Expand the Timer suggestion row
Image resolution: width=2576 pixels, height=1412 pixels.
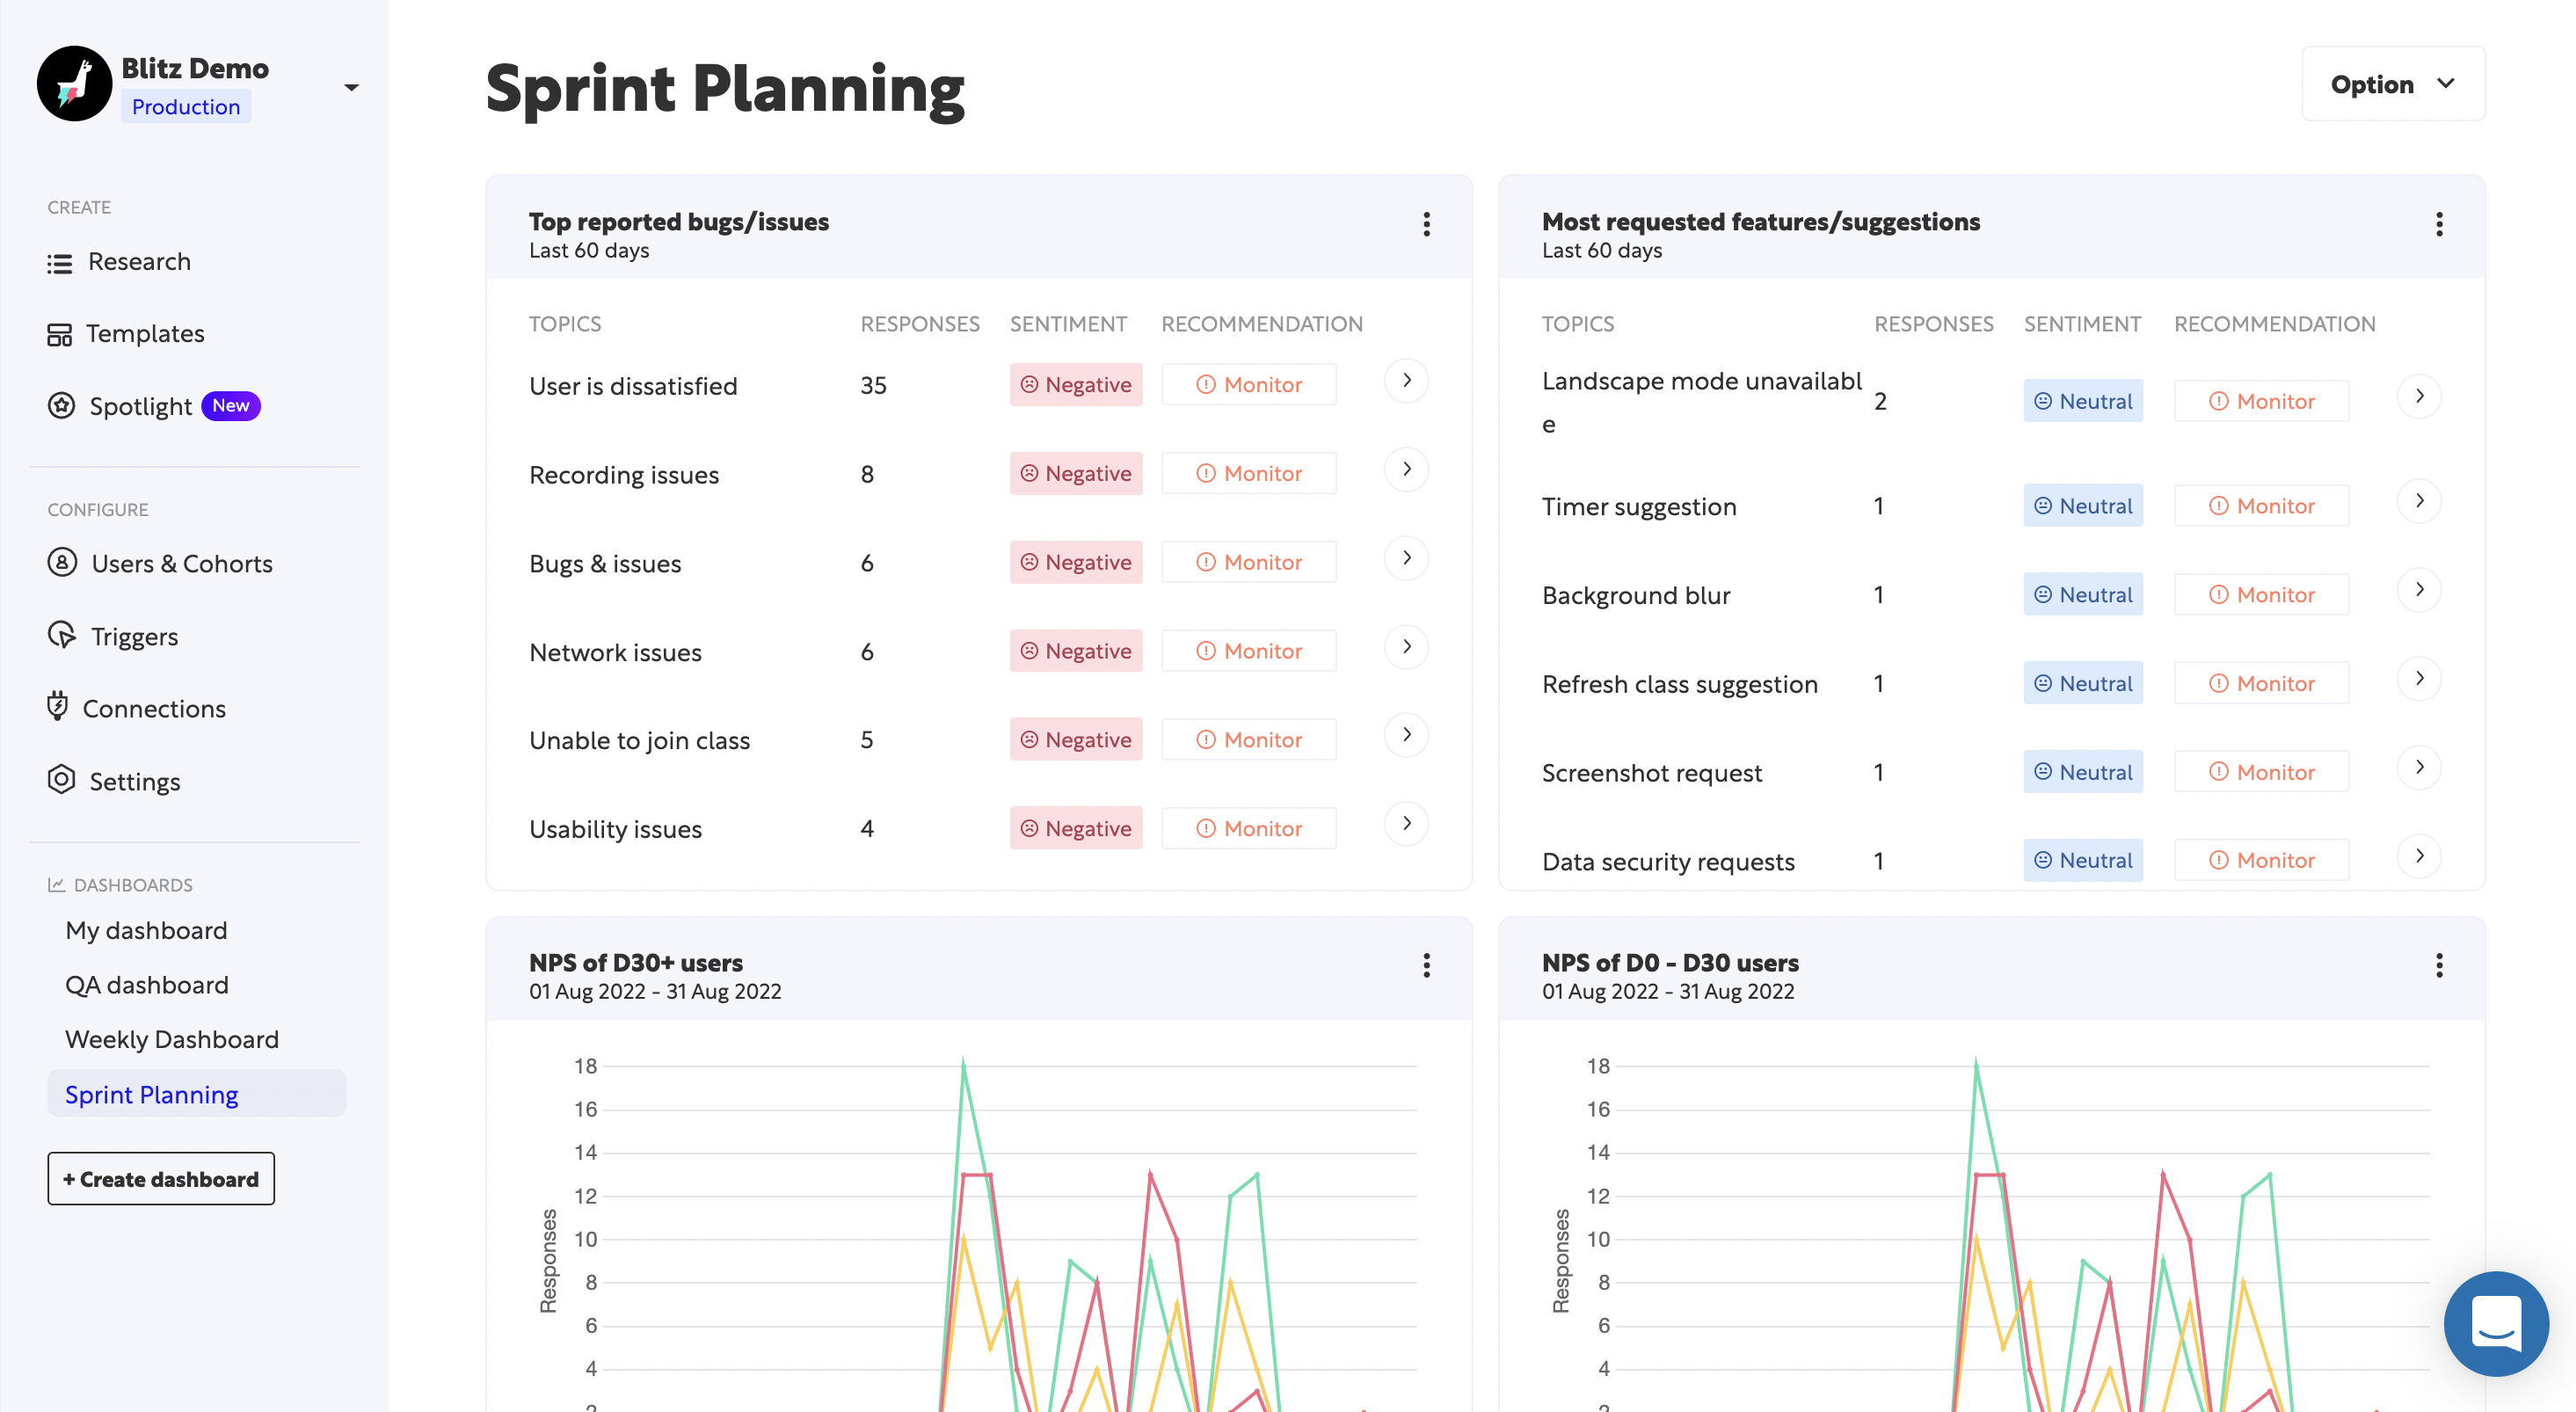pos(2420,501)
